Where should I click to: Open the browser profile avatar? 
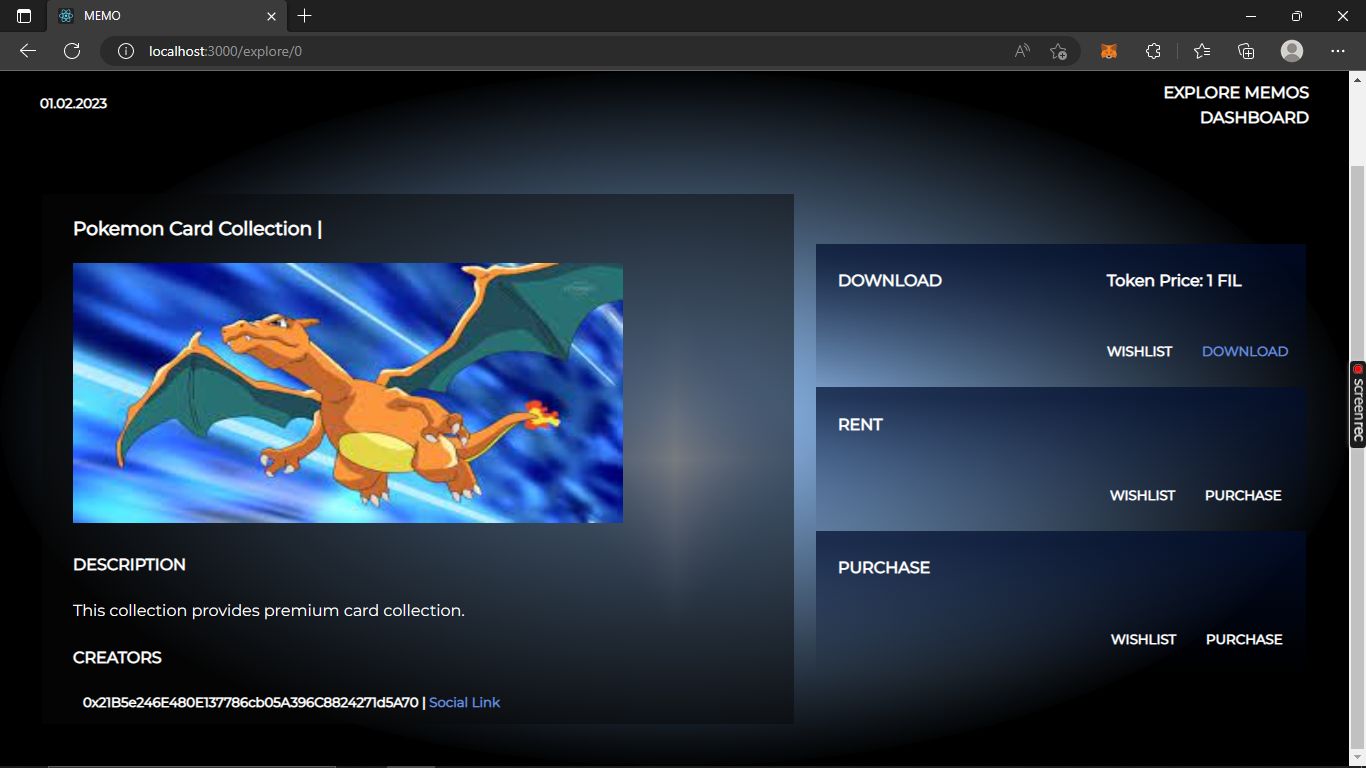1292,51
